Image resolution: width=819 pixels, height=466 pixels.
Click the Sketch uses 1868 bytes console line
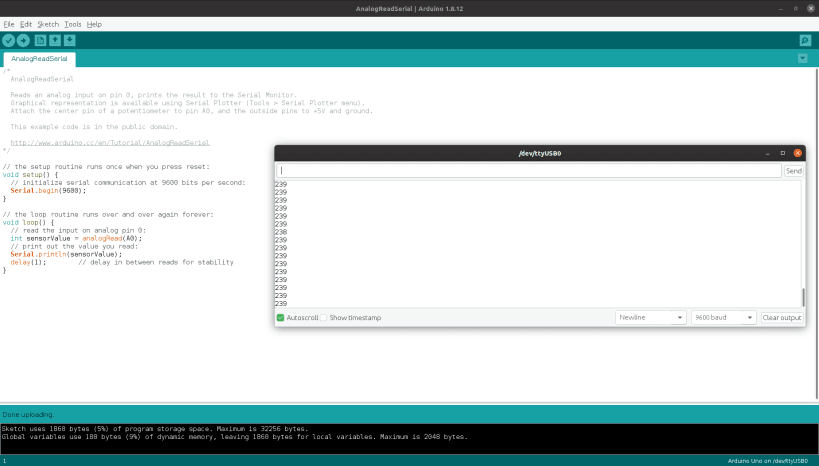[x=155, y=429]
